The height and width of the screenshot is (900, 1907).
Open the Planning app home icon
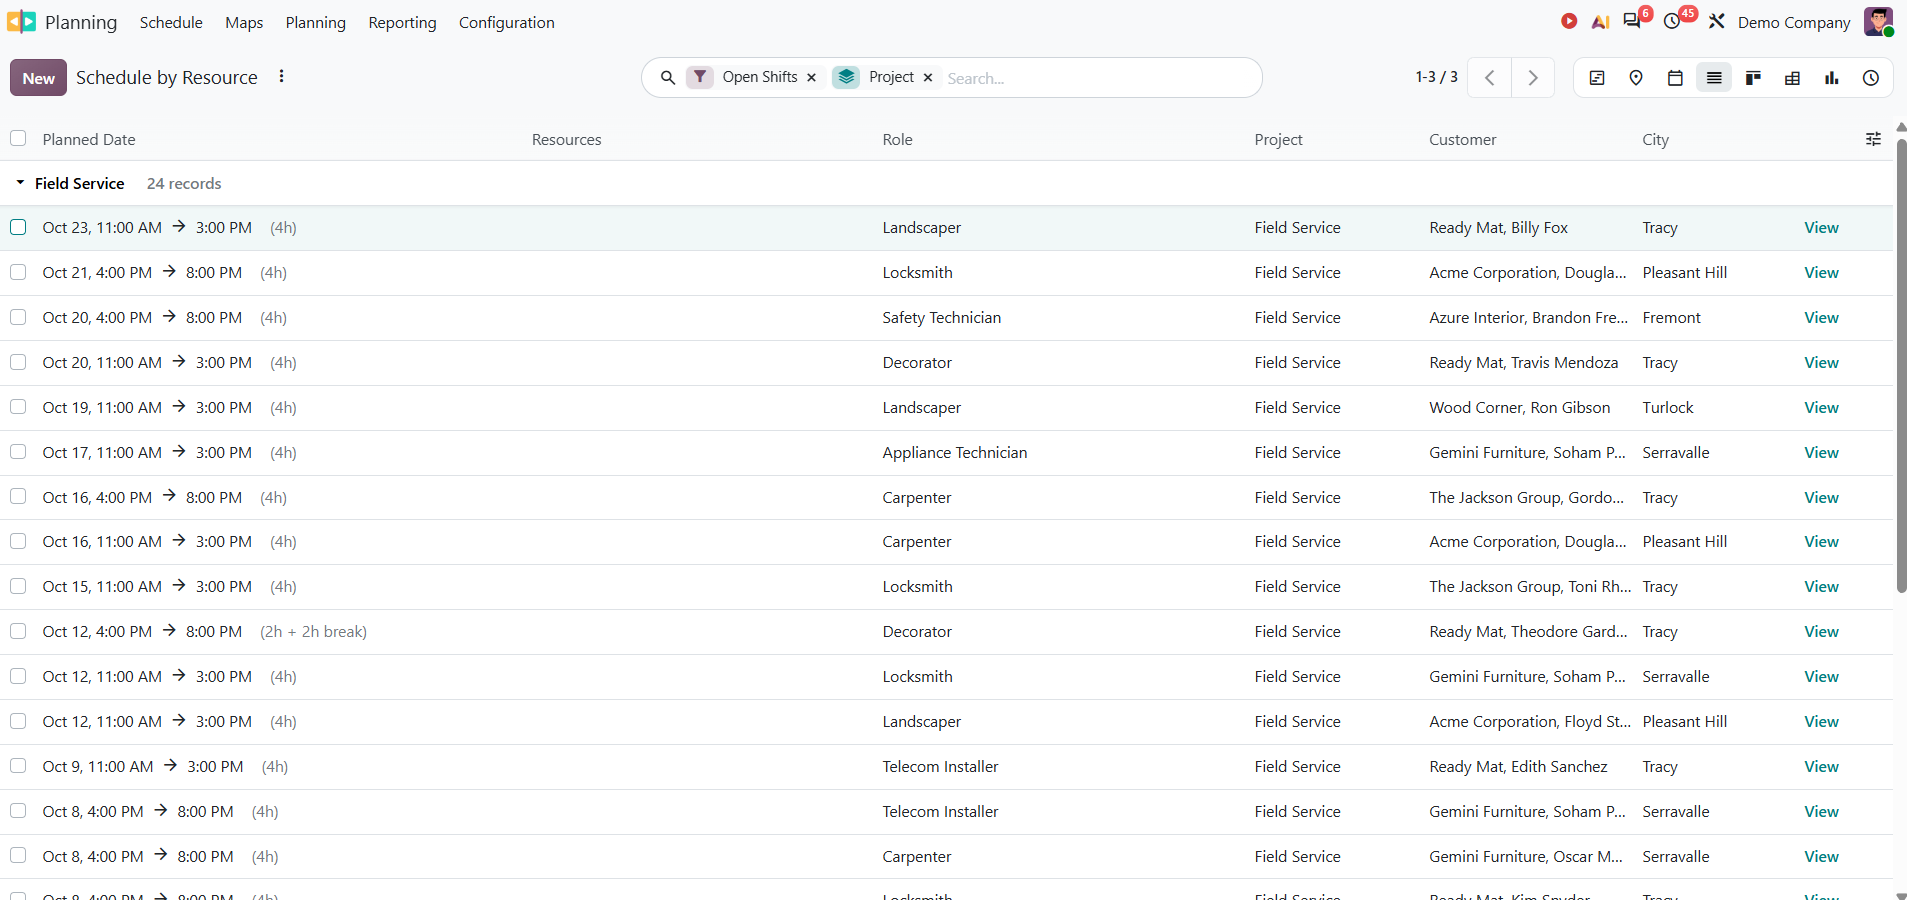(x=21, y=22)
